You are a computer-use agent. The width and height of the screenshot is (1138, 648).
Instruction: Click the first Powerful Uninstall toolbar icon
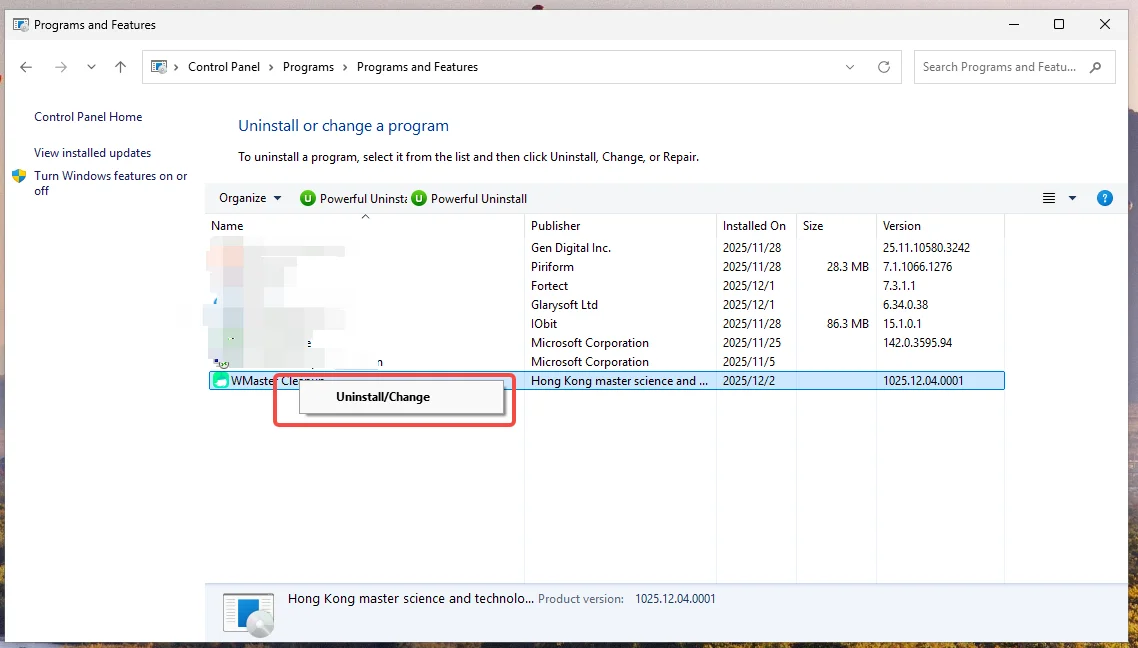click(x=308, y=198)
